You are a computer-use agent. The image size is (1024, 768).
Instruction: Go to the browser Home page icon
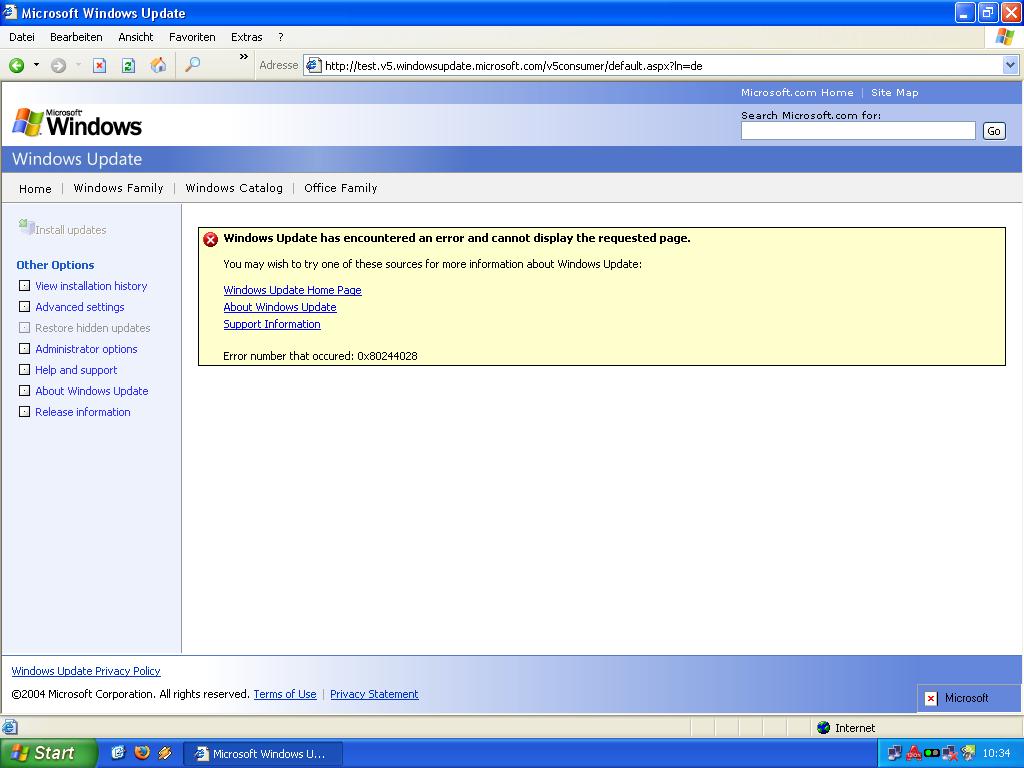point(158,65)
